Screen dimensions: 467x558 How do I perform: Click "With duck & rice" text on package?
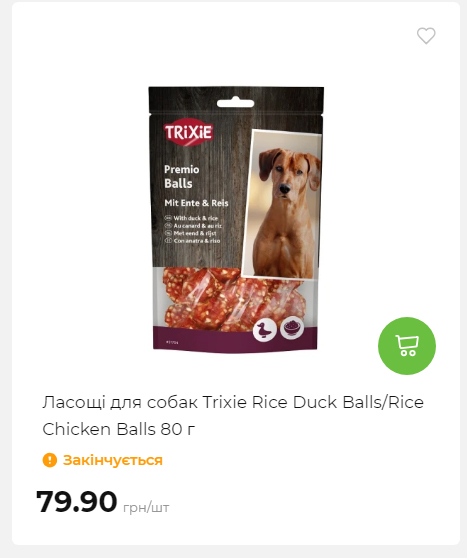(x=195, y=218)
